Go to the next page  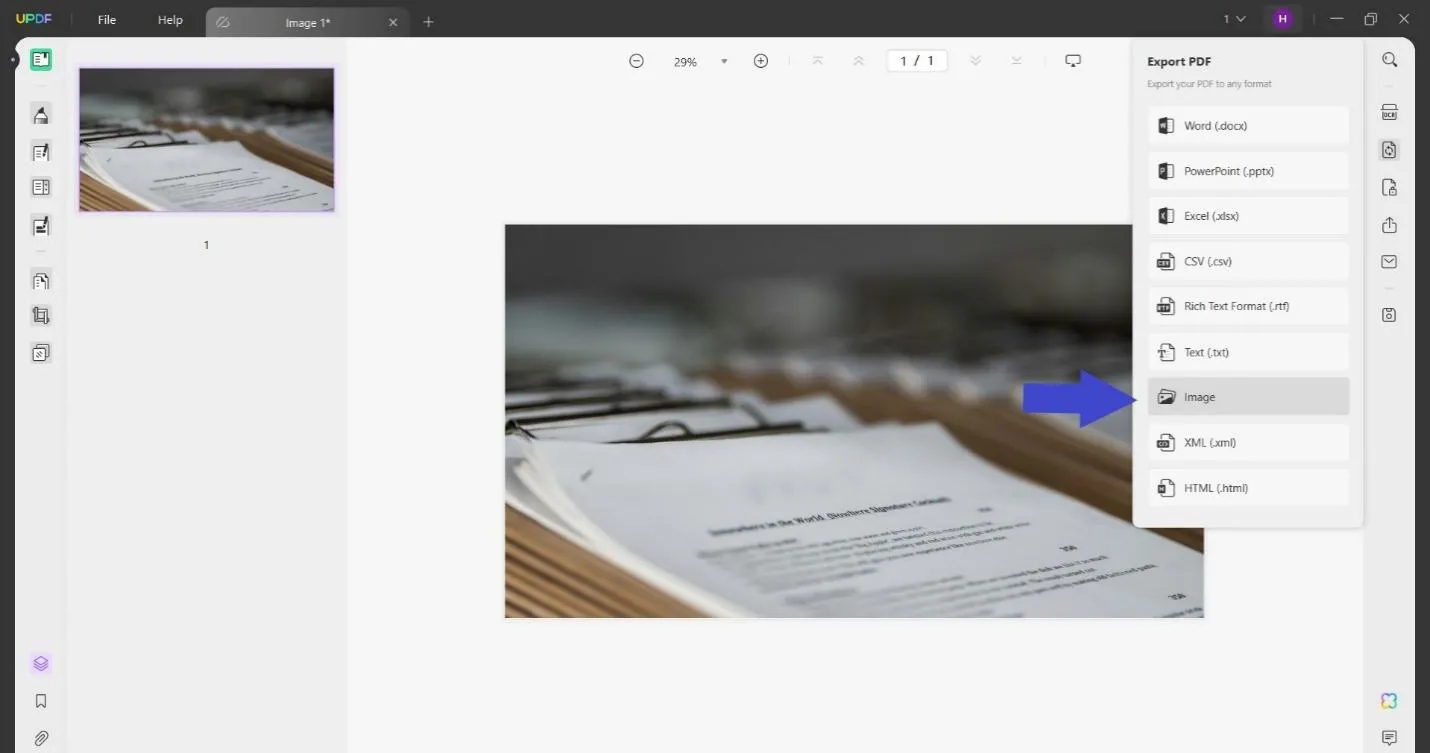975,61
